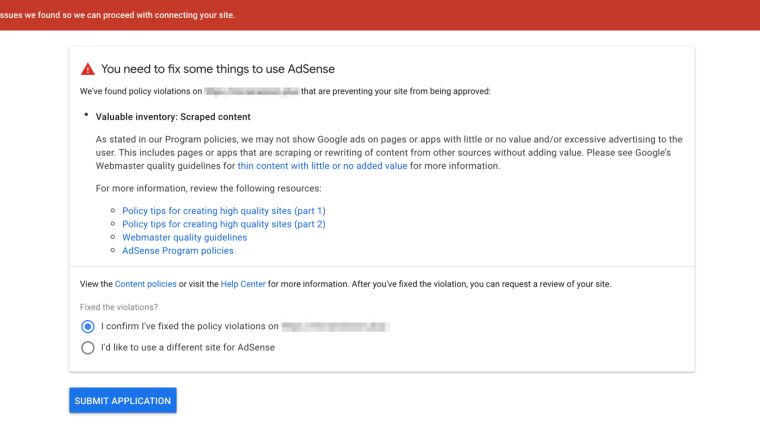Open 'thin content with little or no added value' link
The width and height of the screenshot is (760, 430).
tap(322, 166)
